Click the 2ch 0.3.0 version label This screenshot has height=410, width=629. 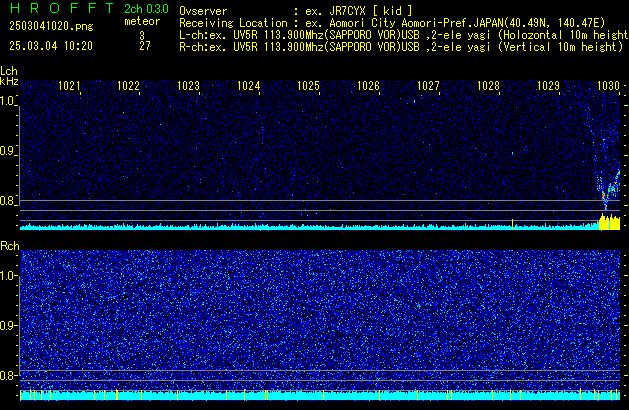146,9
